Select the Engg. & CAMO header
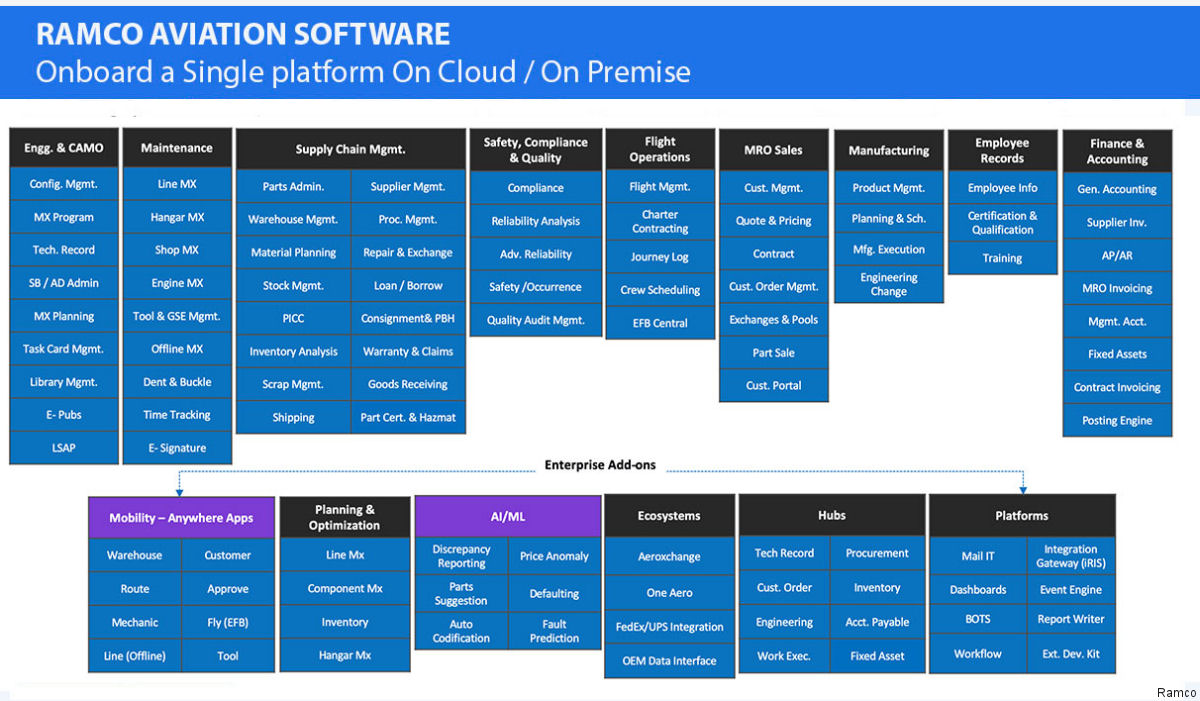 (64, 148)
